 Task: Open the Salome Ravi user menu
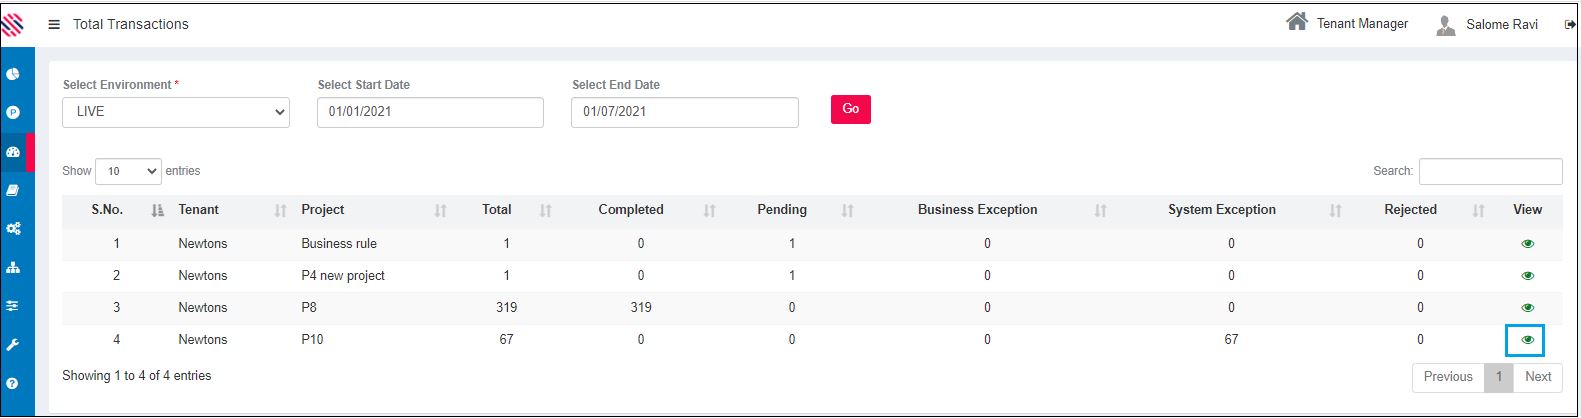point(1488,24)
